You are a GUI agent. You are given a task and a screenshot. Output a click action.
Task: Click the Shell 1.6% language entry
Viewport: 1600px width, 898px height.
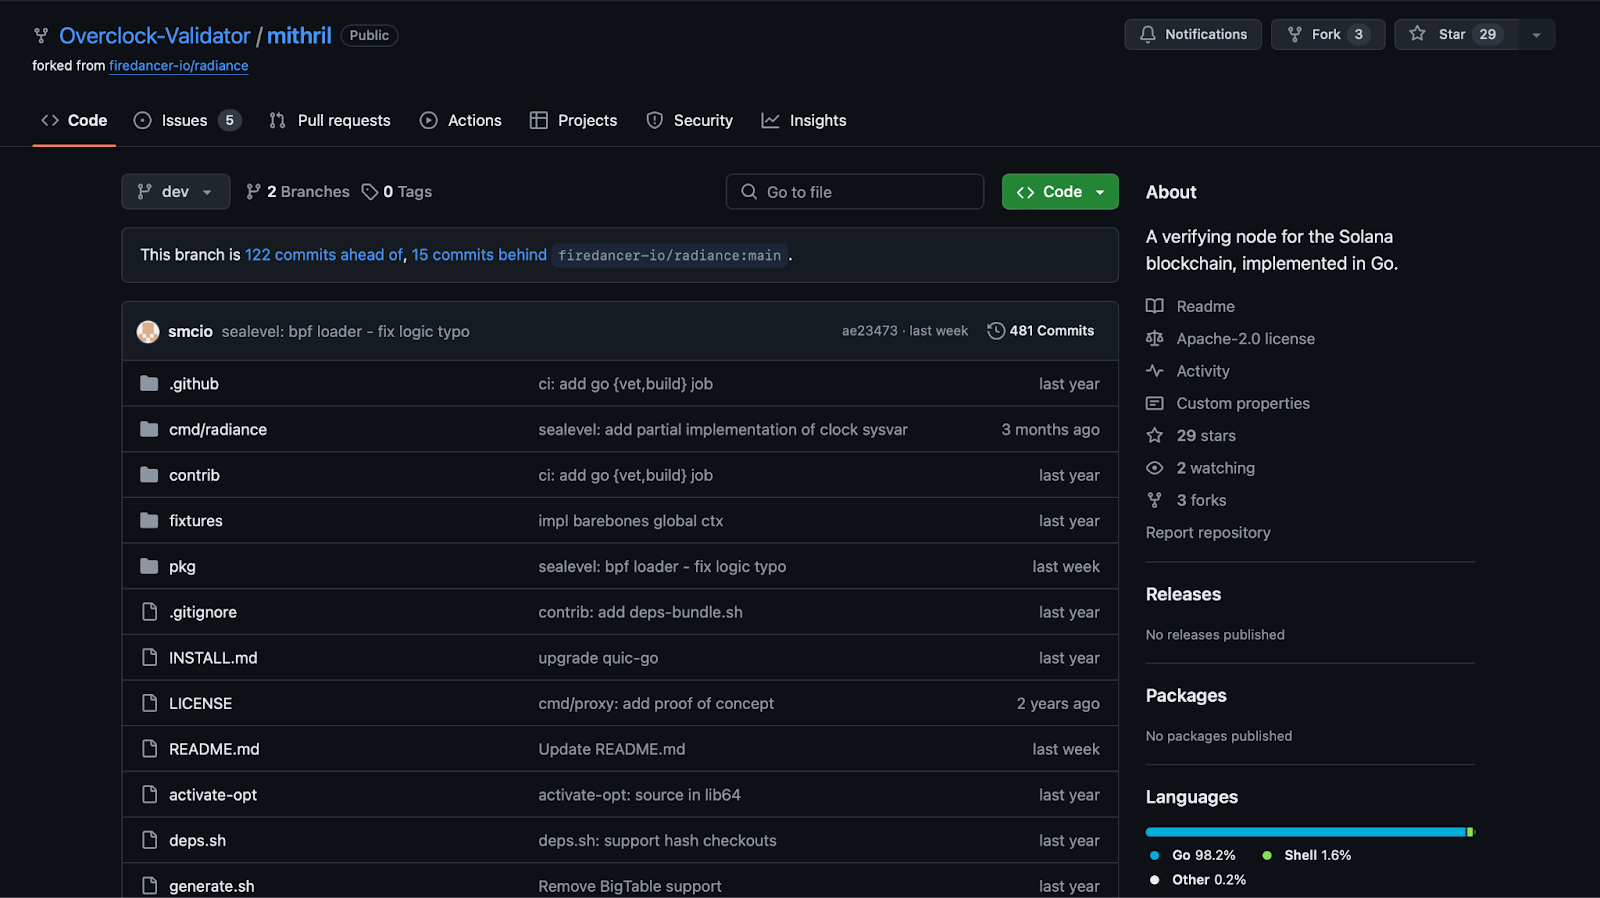click(1307, 856)
